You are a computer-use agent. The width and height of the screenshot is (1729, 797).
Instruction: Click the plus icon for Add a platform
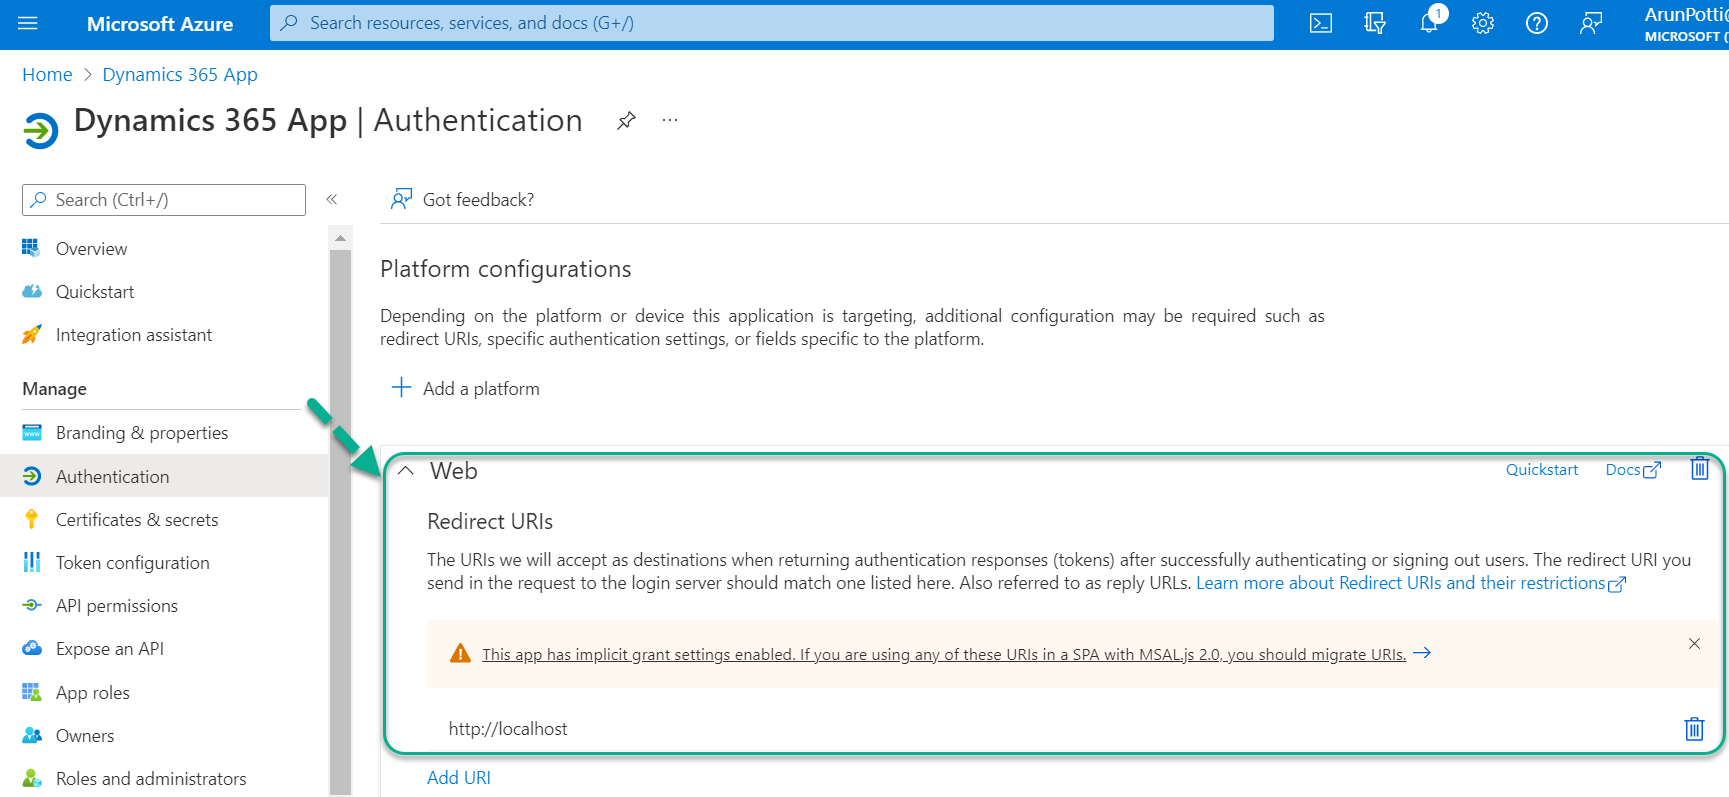(x=401, y=387)
